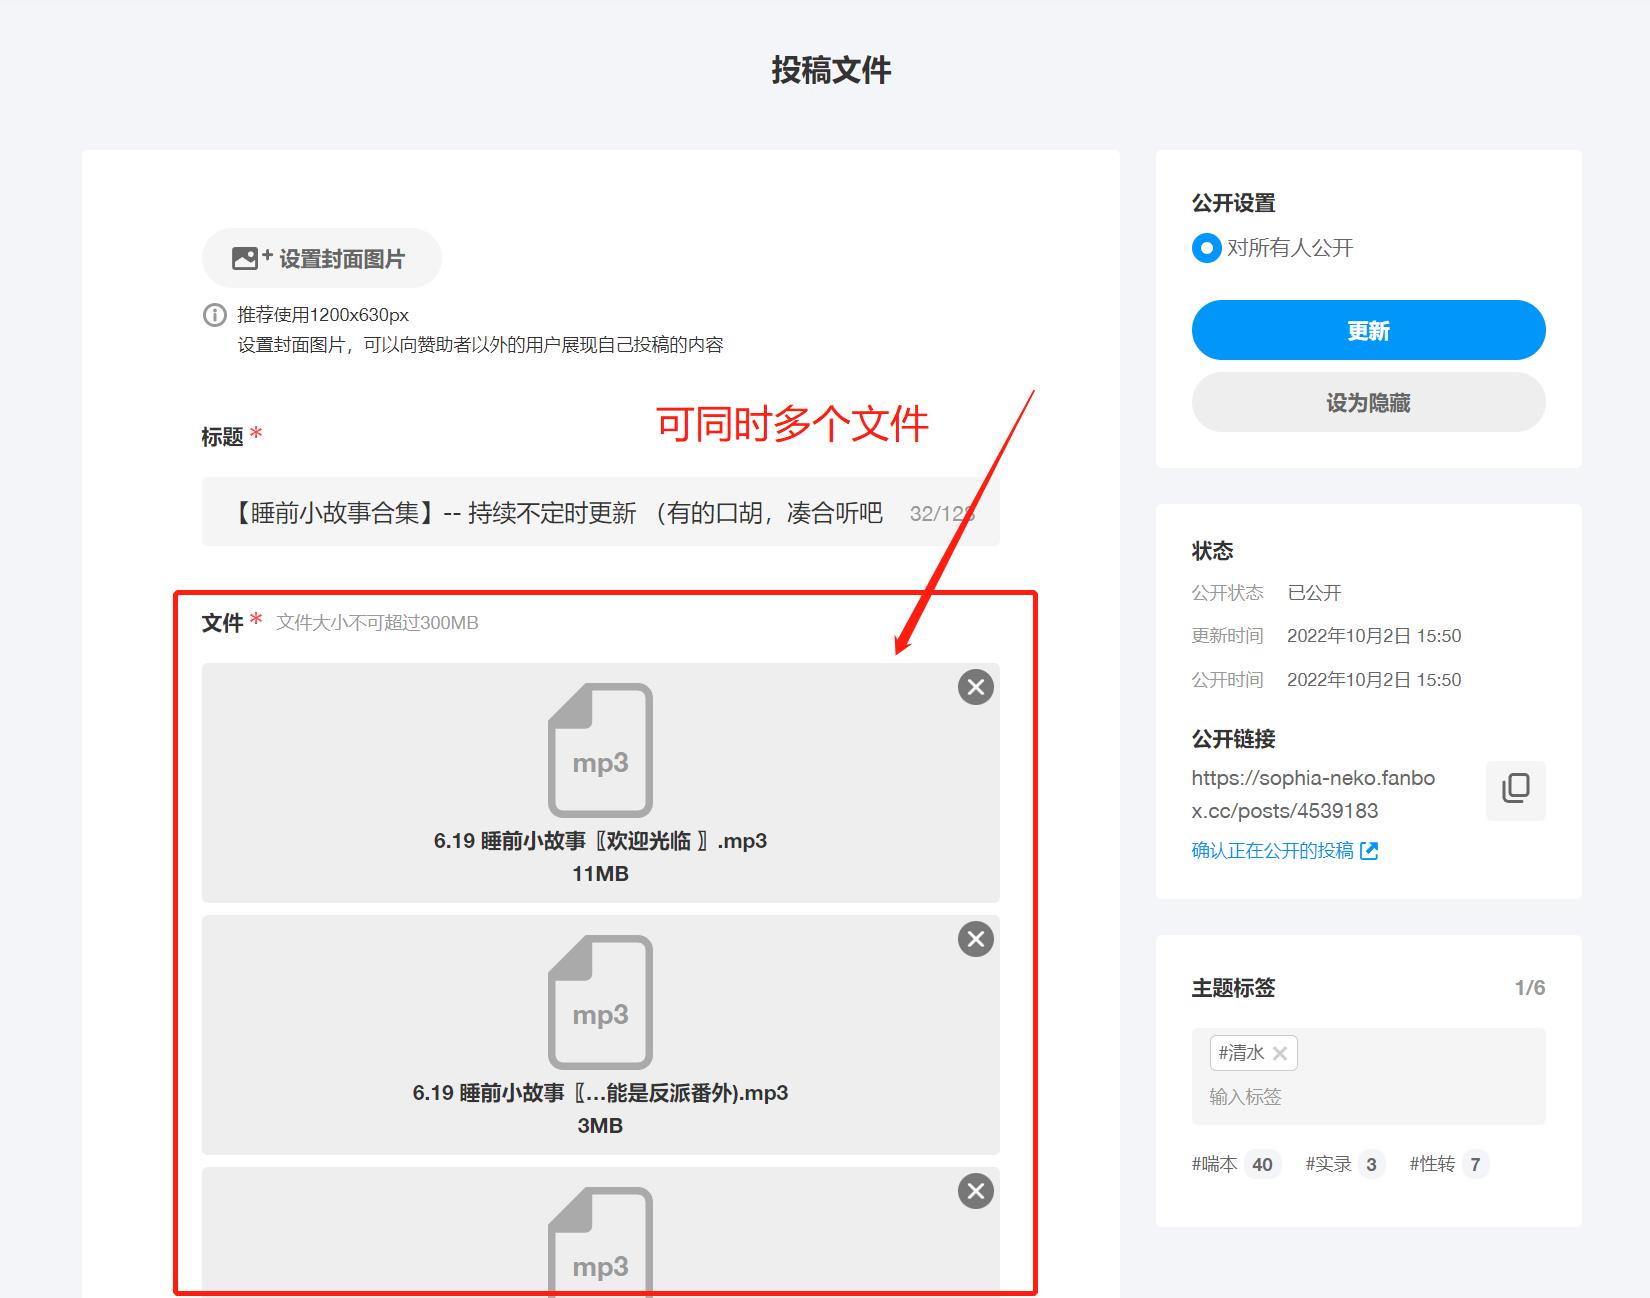Click the mp3 icon of 能是反派番外 file
1650x1298 pixels.
click(600, 1002)
